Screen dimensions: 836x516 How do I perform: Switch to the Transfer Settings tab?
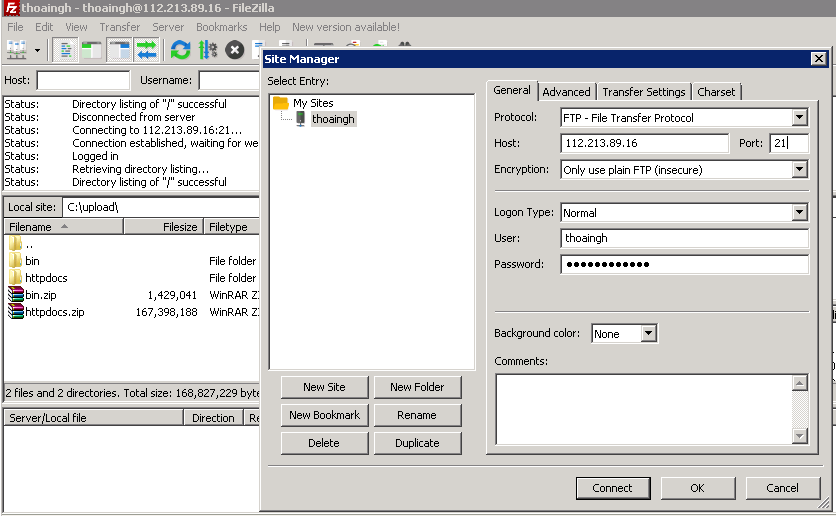click(x=644, y=92)
